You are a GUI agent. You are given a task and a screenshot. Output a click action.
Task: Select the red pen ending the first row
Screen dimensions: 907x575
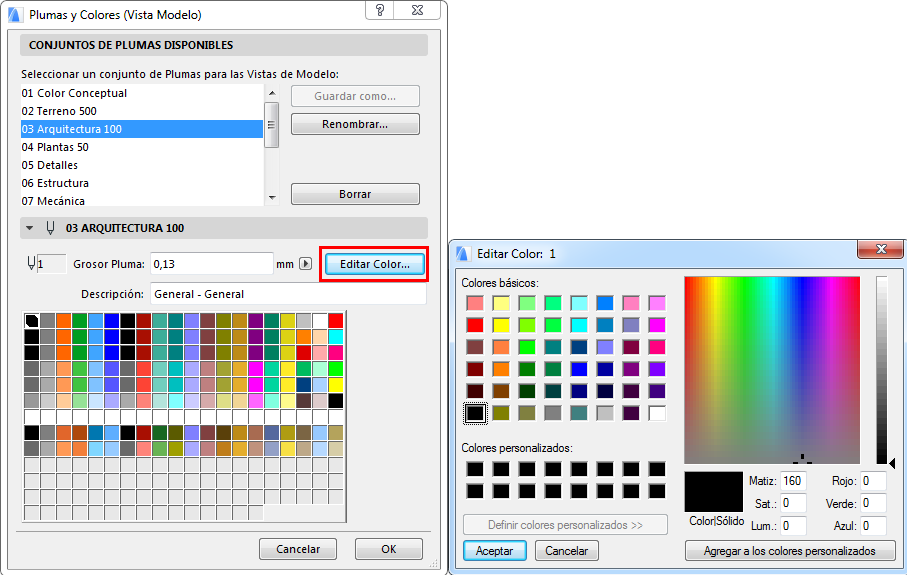click(335, 320)
